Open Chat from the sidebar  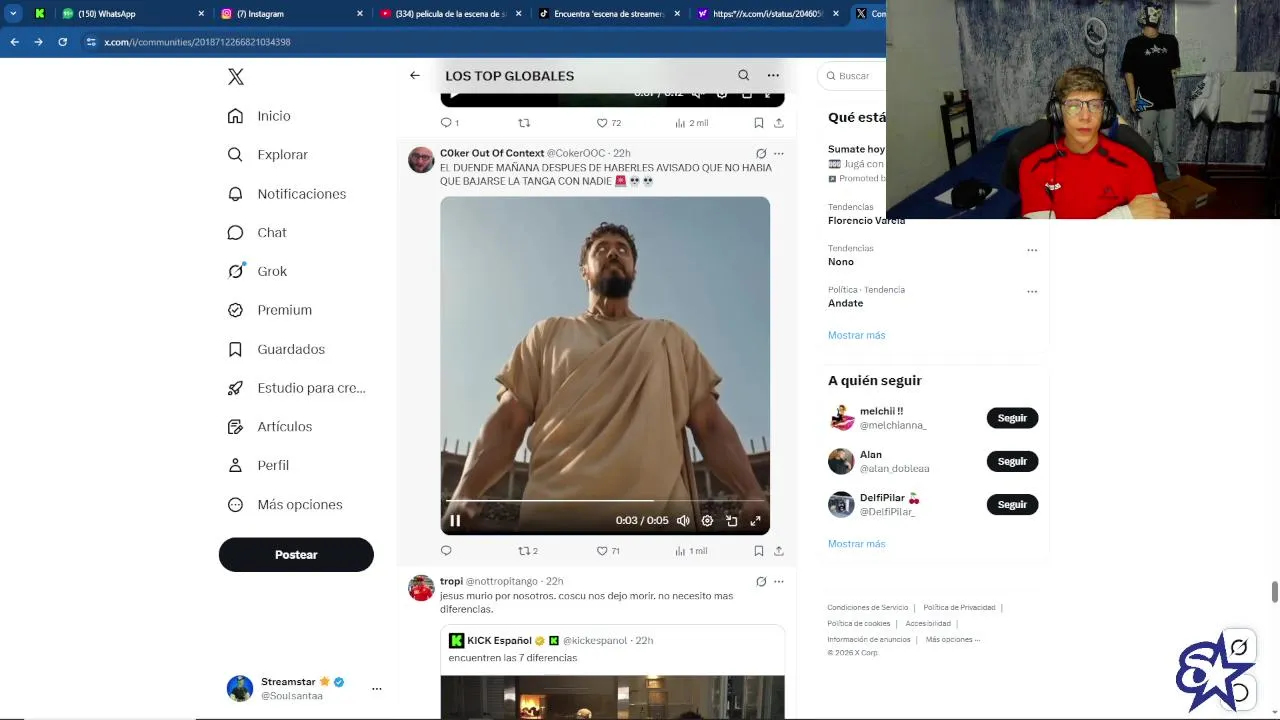[x=257, y=232]
